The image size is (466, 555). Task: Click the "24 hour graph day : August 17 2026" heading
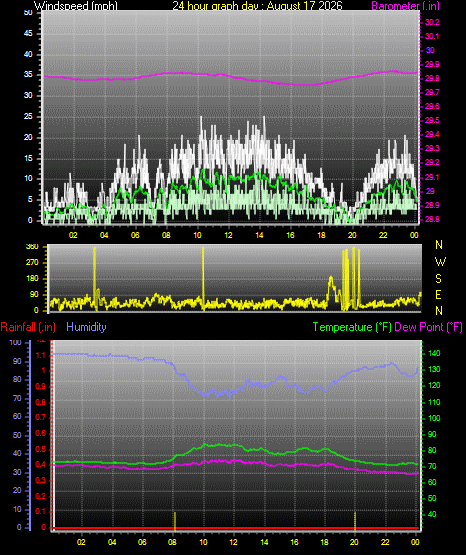[x=257, y=6]
